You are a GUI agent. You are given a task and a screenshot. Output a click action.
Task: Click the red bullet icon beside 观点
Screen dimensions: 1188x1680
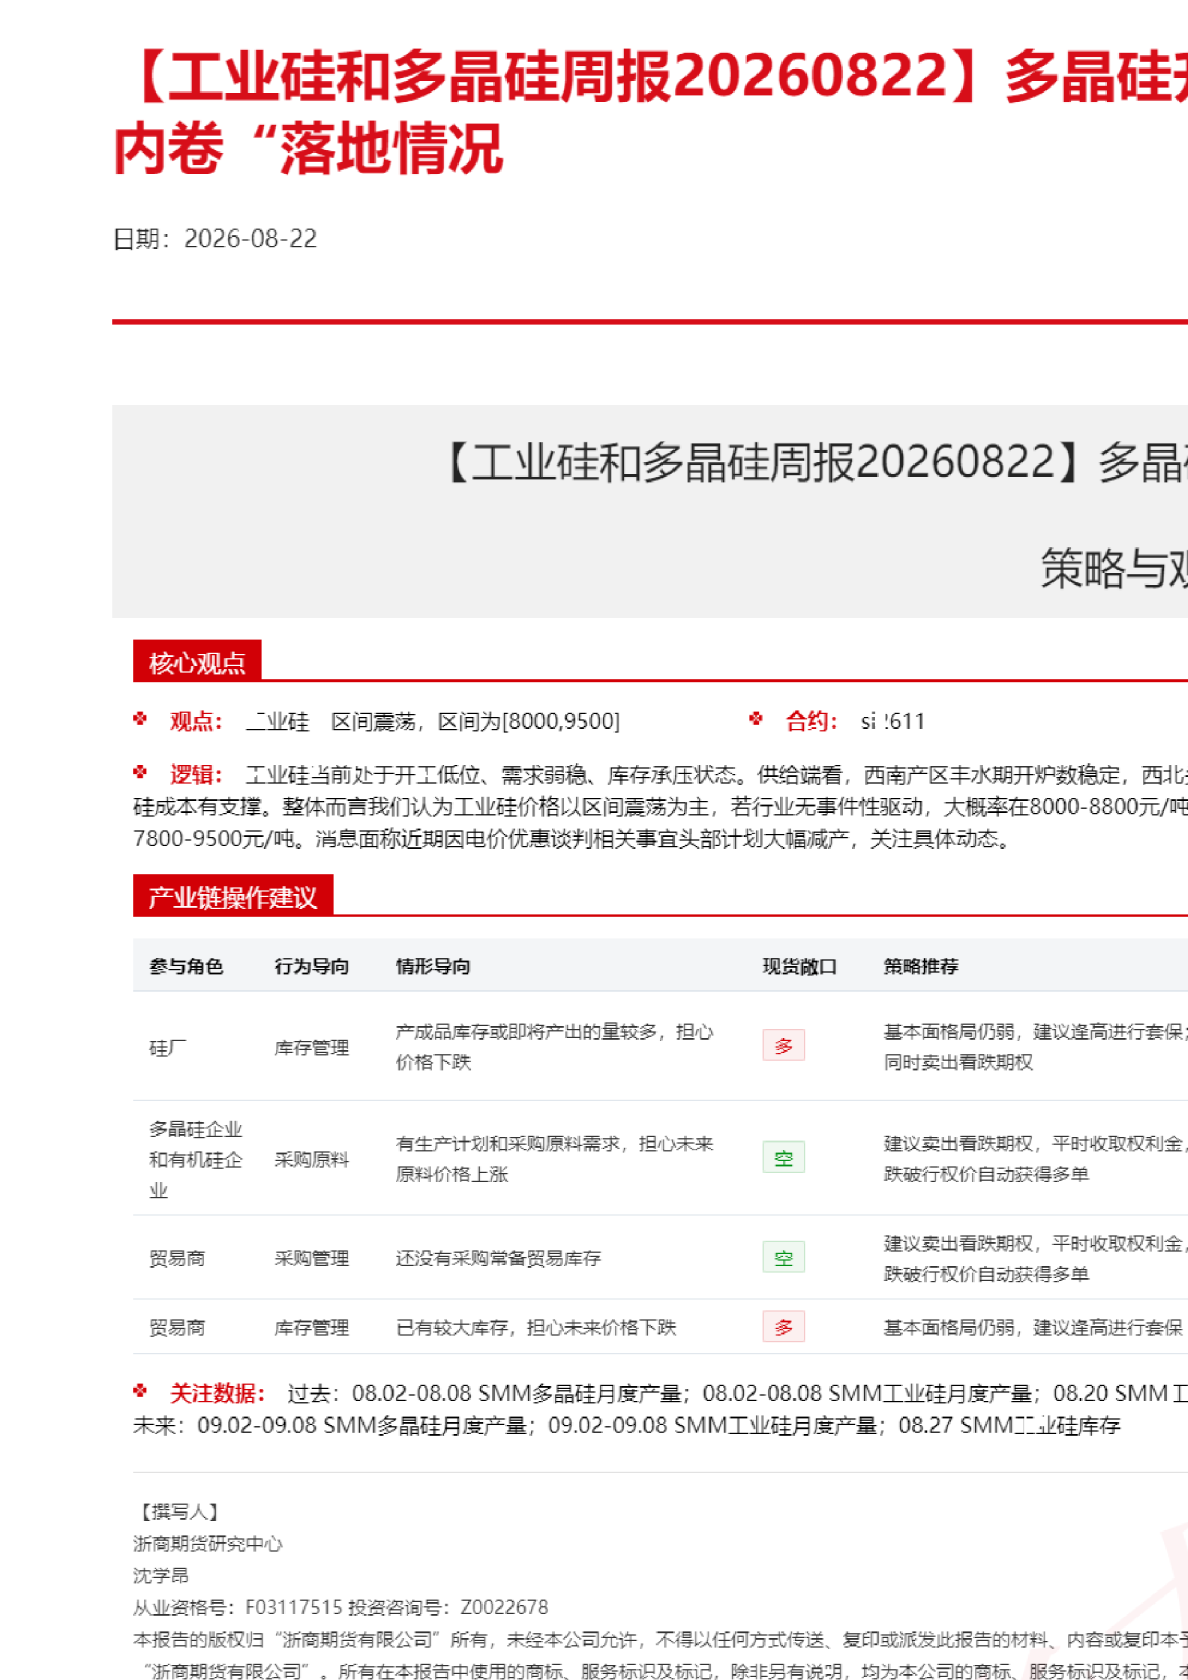(140, 719)
